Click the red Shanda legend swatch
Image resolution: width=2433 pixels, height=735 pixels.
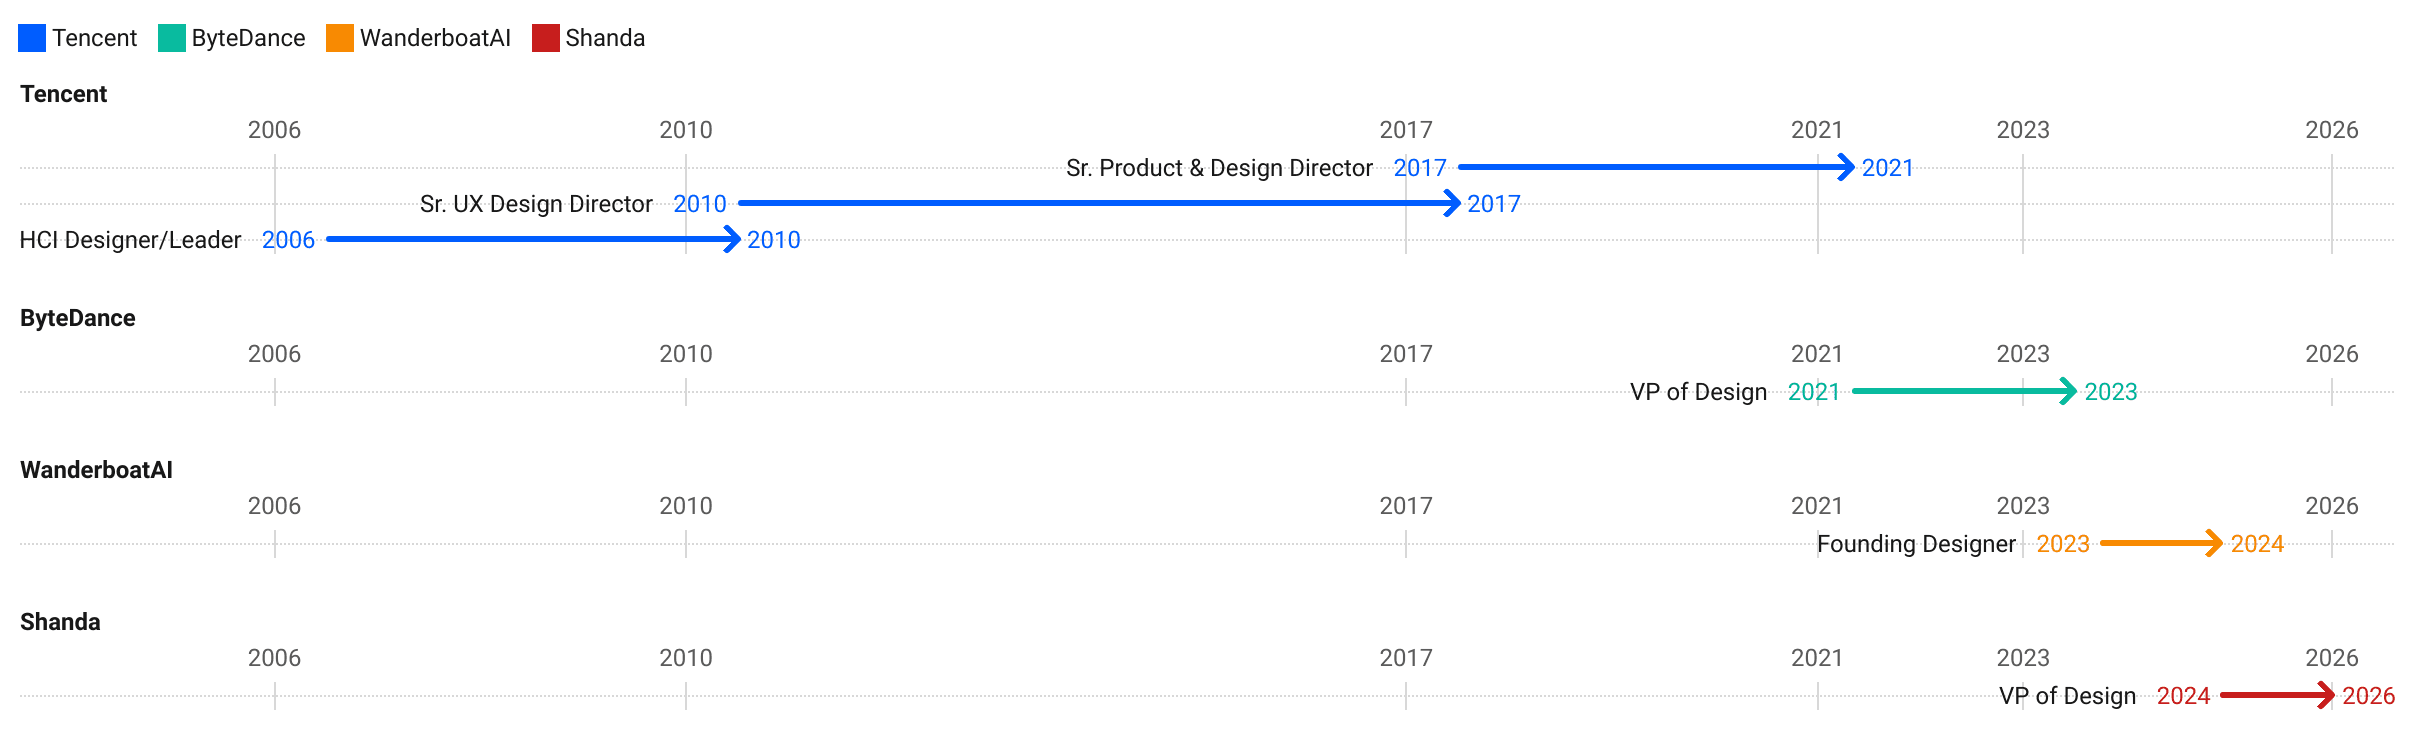546,38
